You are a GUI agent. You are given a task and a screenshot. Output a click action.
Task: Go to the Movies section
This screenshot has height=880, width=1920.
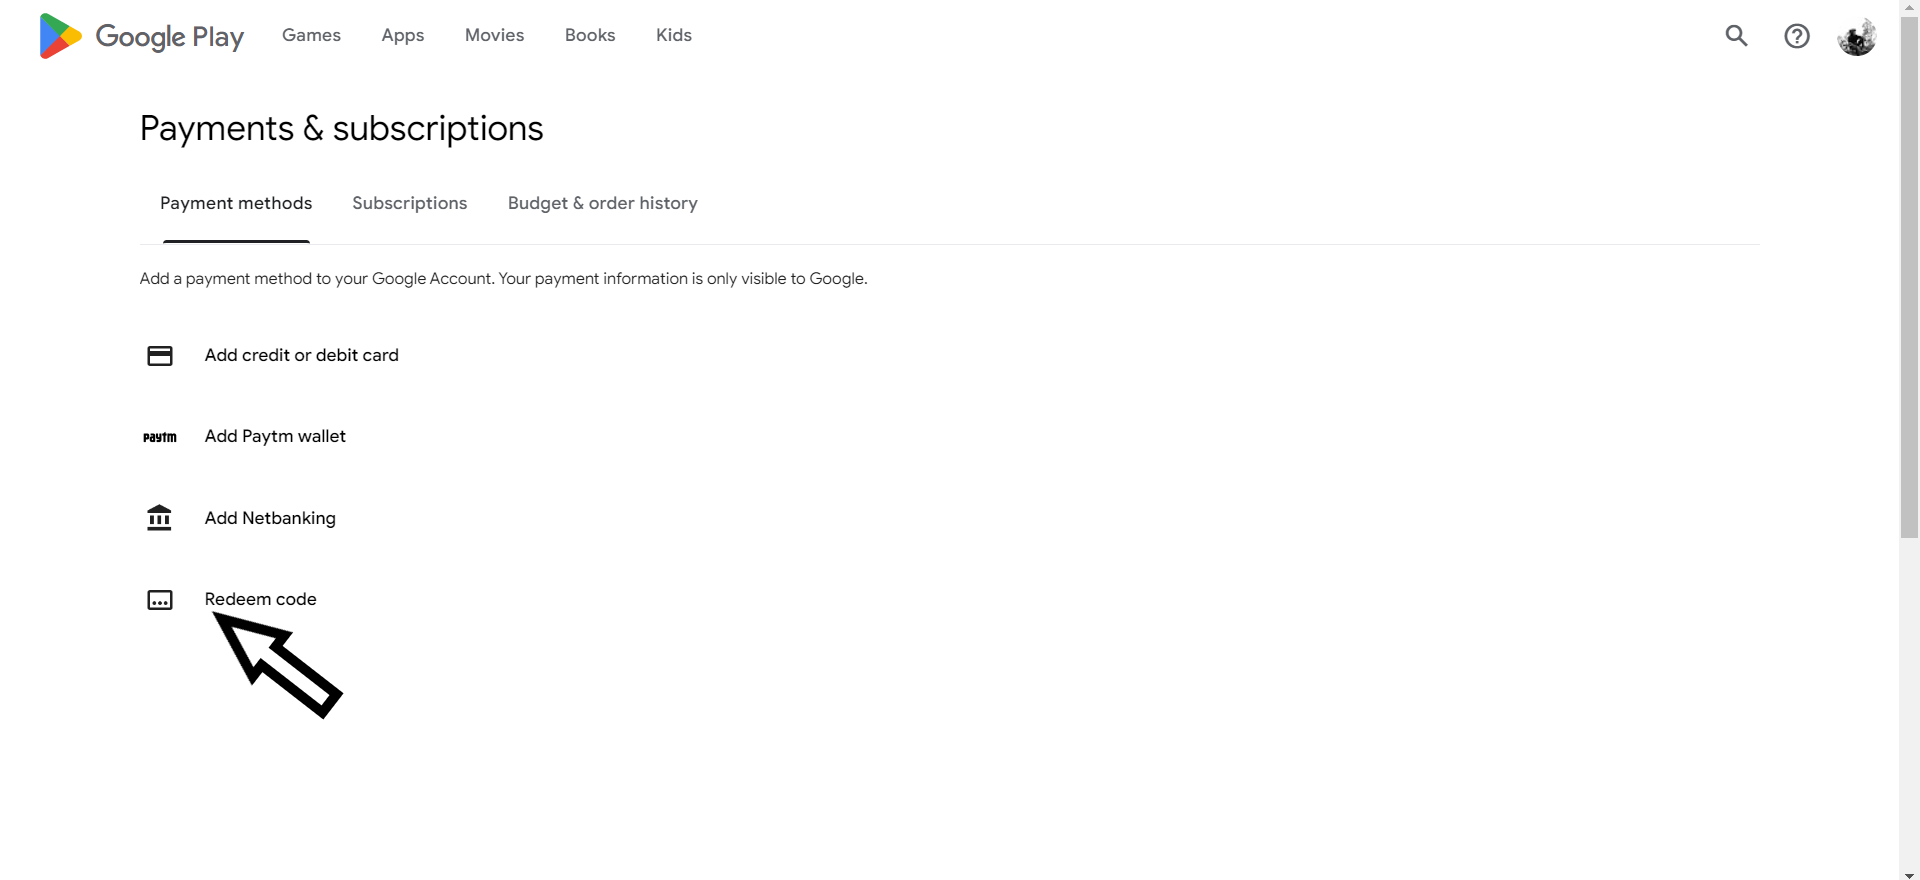494,35
